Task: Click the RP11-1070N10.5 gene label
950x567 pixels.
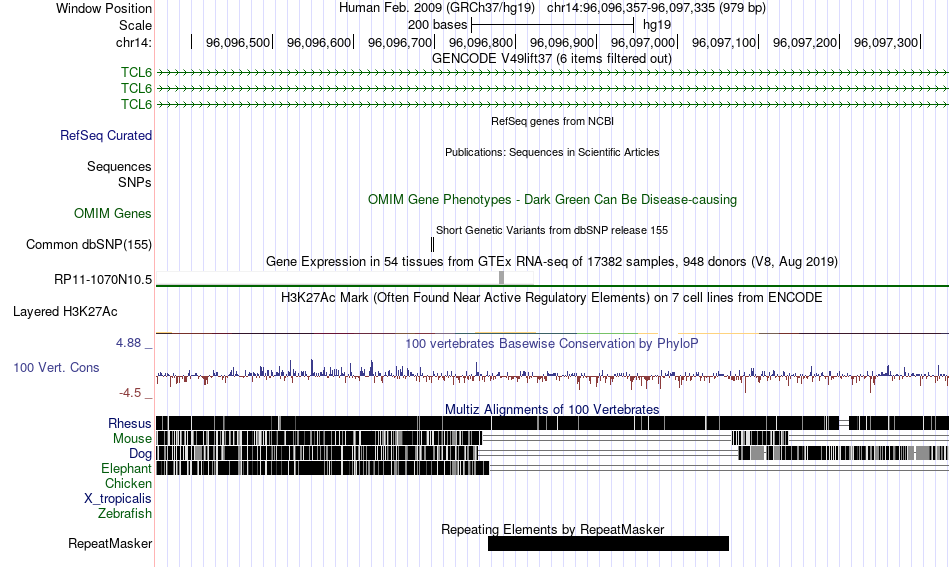Action: point(103,280)
